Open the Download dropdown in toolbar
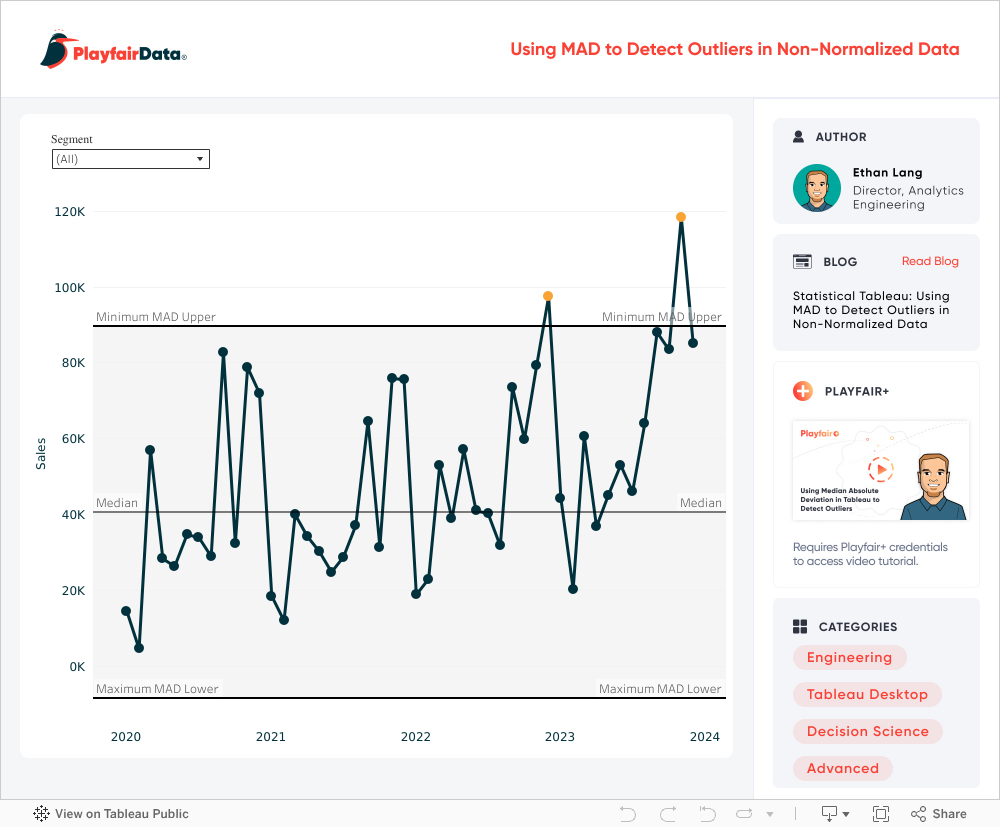The width and height of the screenshot is (1000, 827). tap(835, 814)
